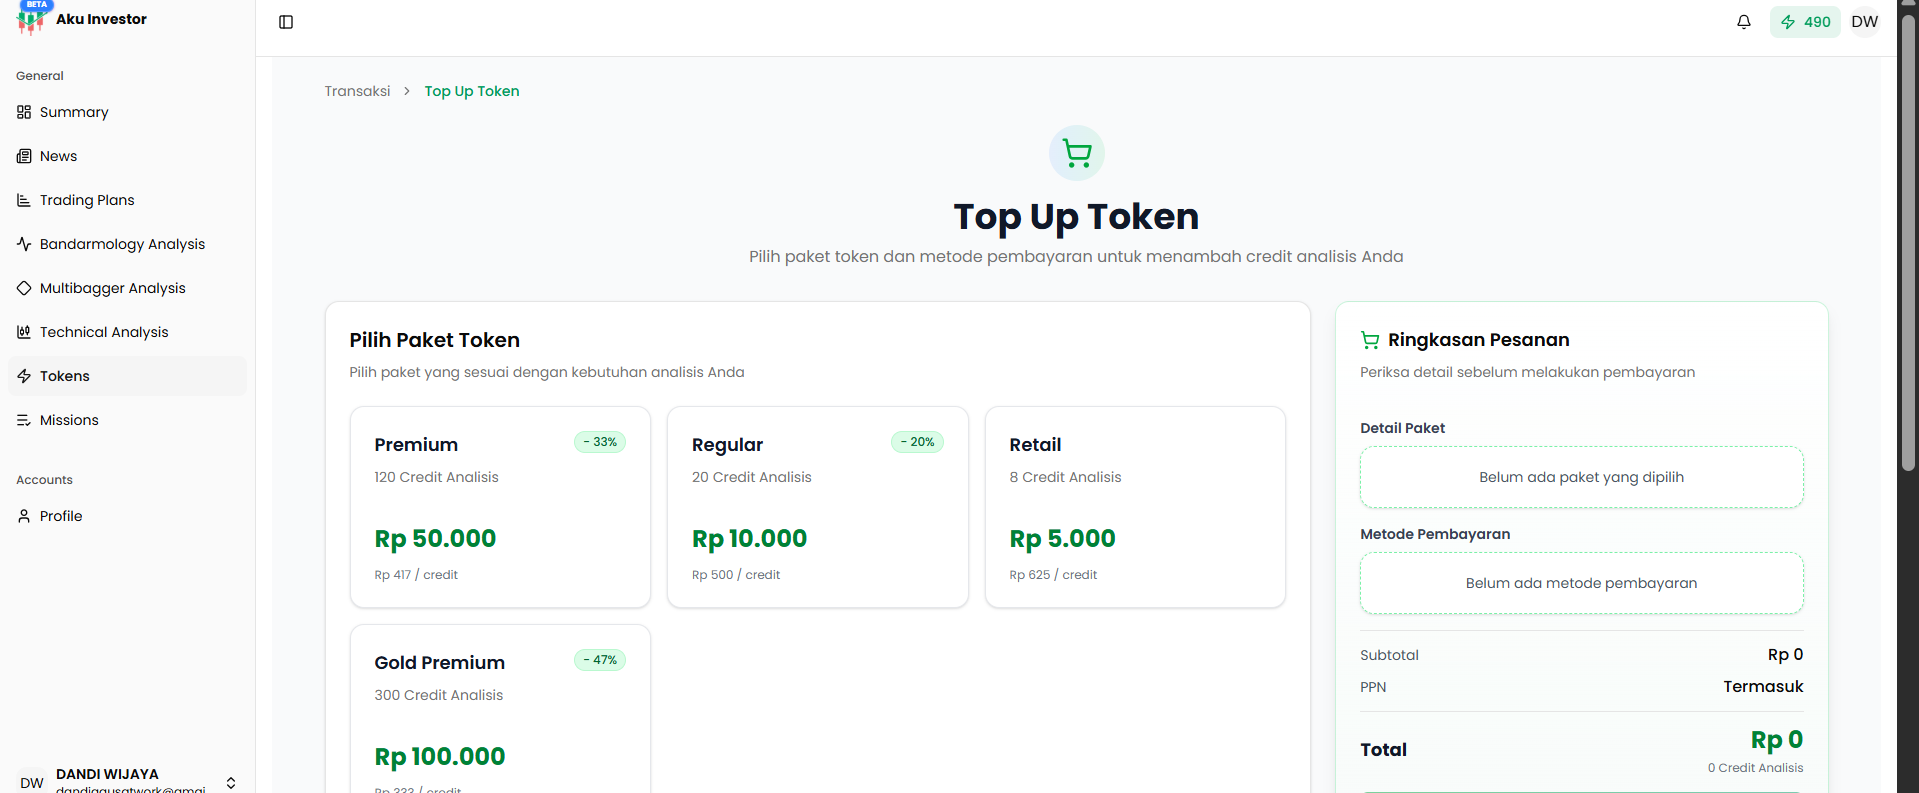Pick the Retail 8 credit package
Image resolution: width=1919 pixels, height=793 pixels.
[1135, 506]
